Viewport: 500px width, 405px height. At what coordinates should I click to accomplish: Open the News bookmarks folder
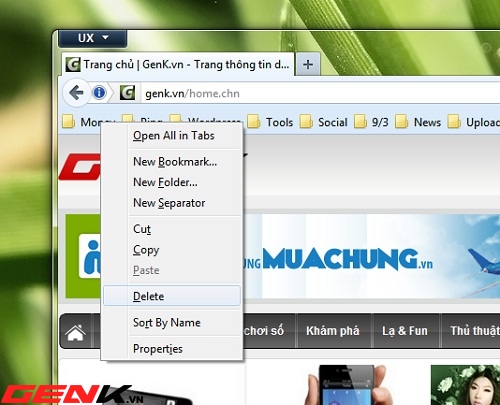click(x=418, y=122)
